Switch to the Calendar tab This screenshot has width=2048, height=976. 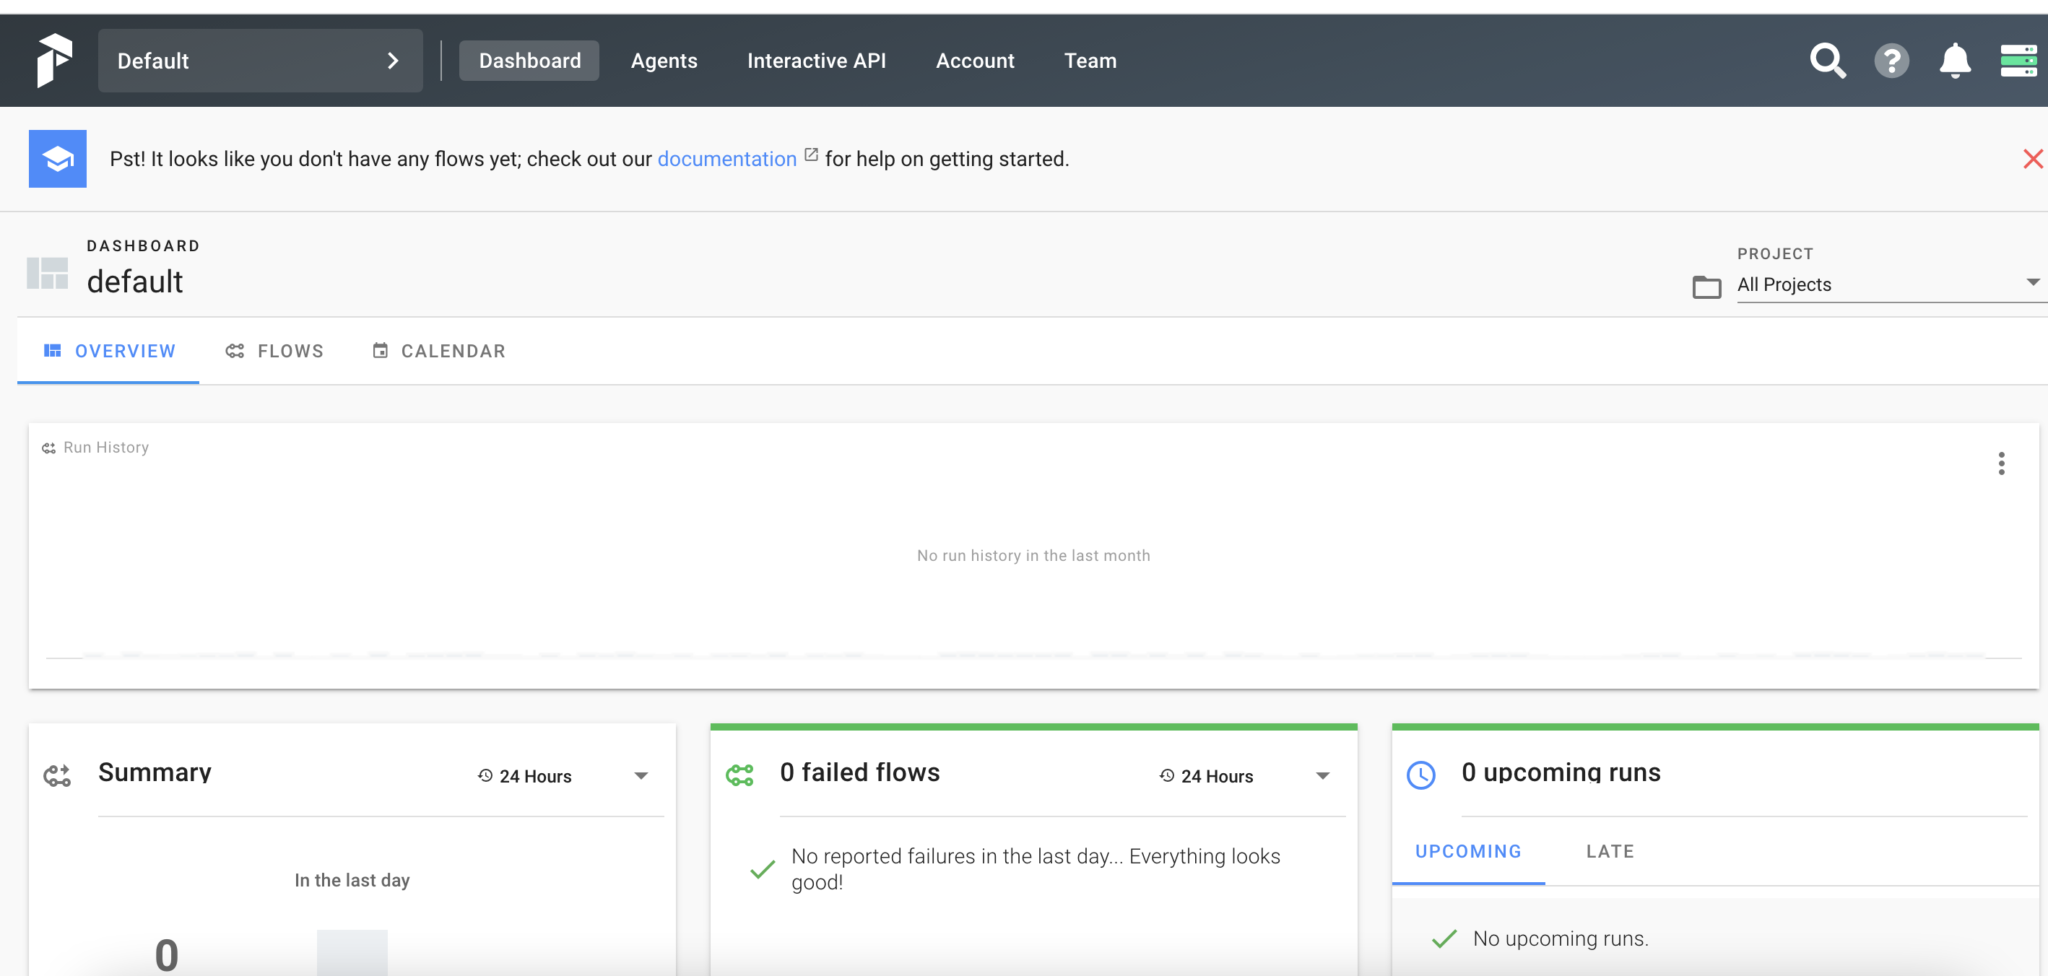click(x=439, y=351)
